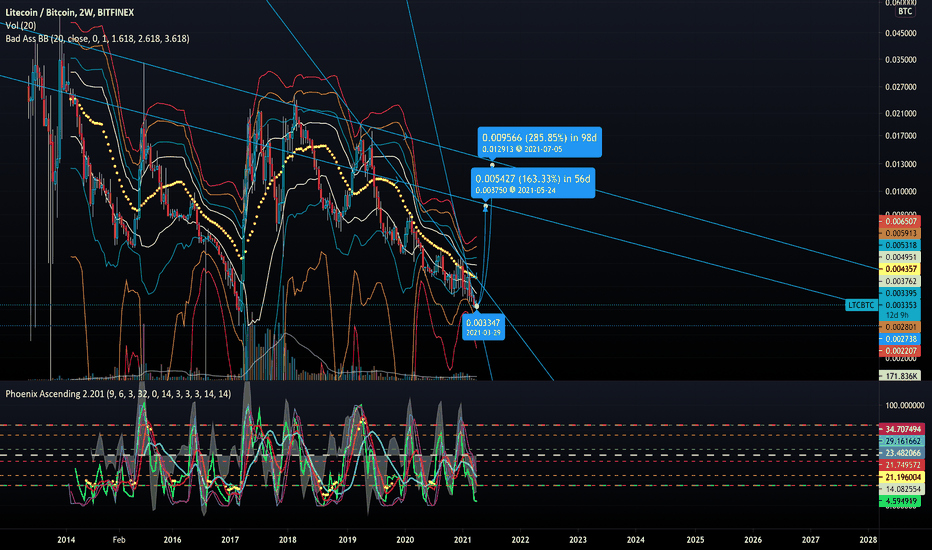Click 2026 on the time axis
This screenshot has height=550, width=932.
[x=753, y=540]
